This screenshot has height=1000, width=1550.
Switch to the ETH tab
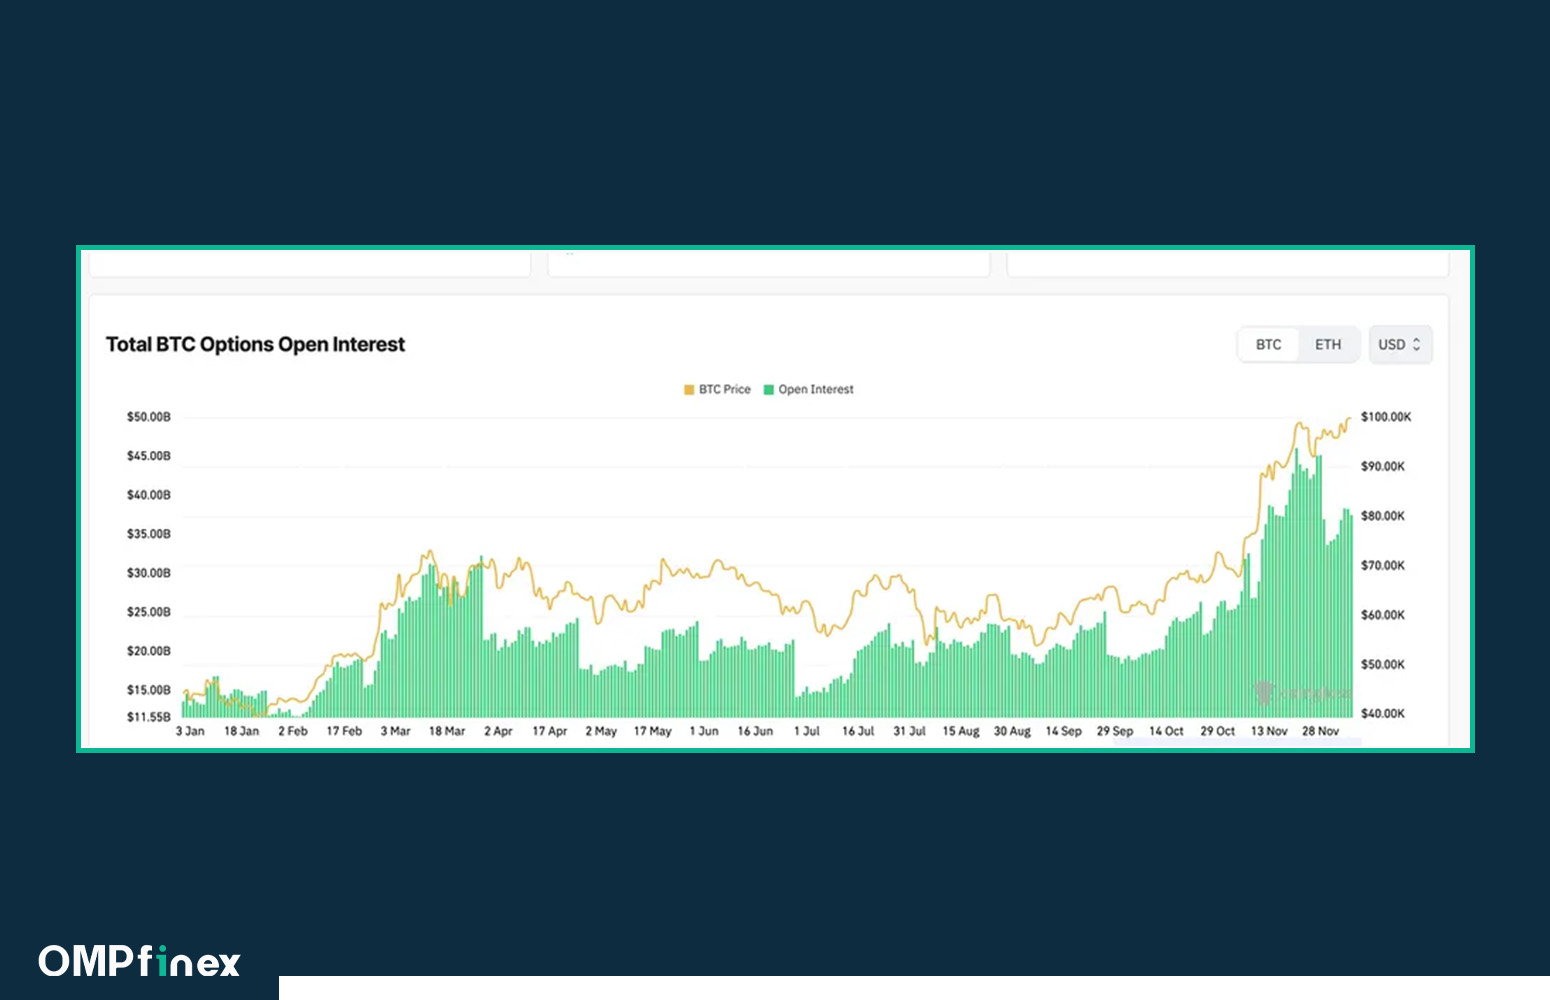tap(1328, 345)
